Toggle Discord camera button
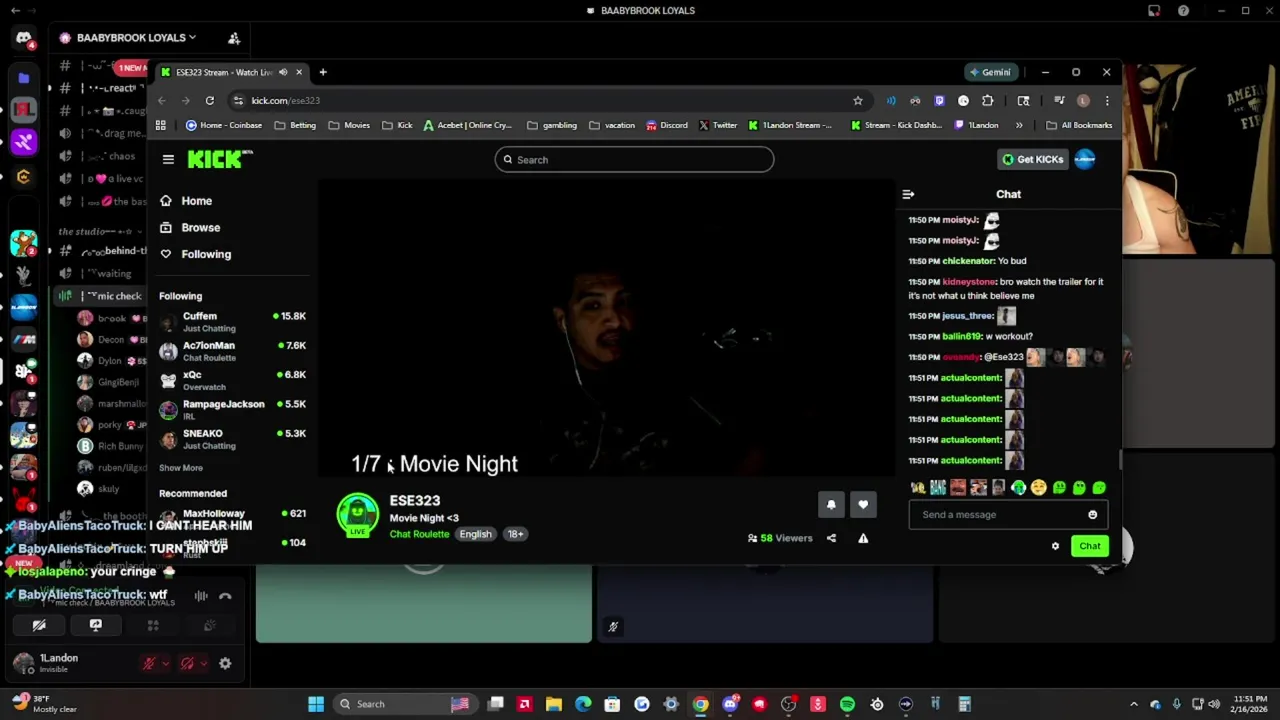 pyautogui.click(x=39, y=625)
